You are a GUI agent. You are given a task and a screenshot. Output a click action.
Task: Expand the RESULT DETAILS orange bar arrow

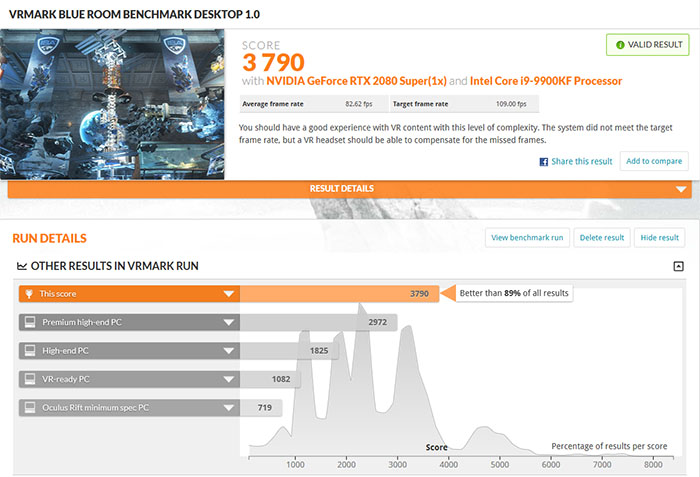pos(681,189)
